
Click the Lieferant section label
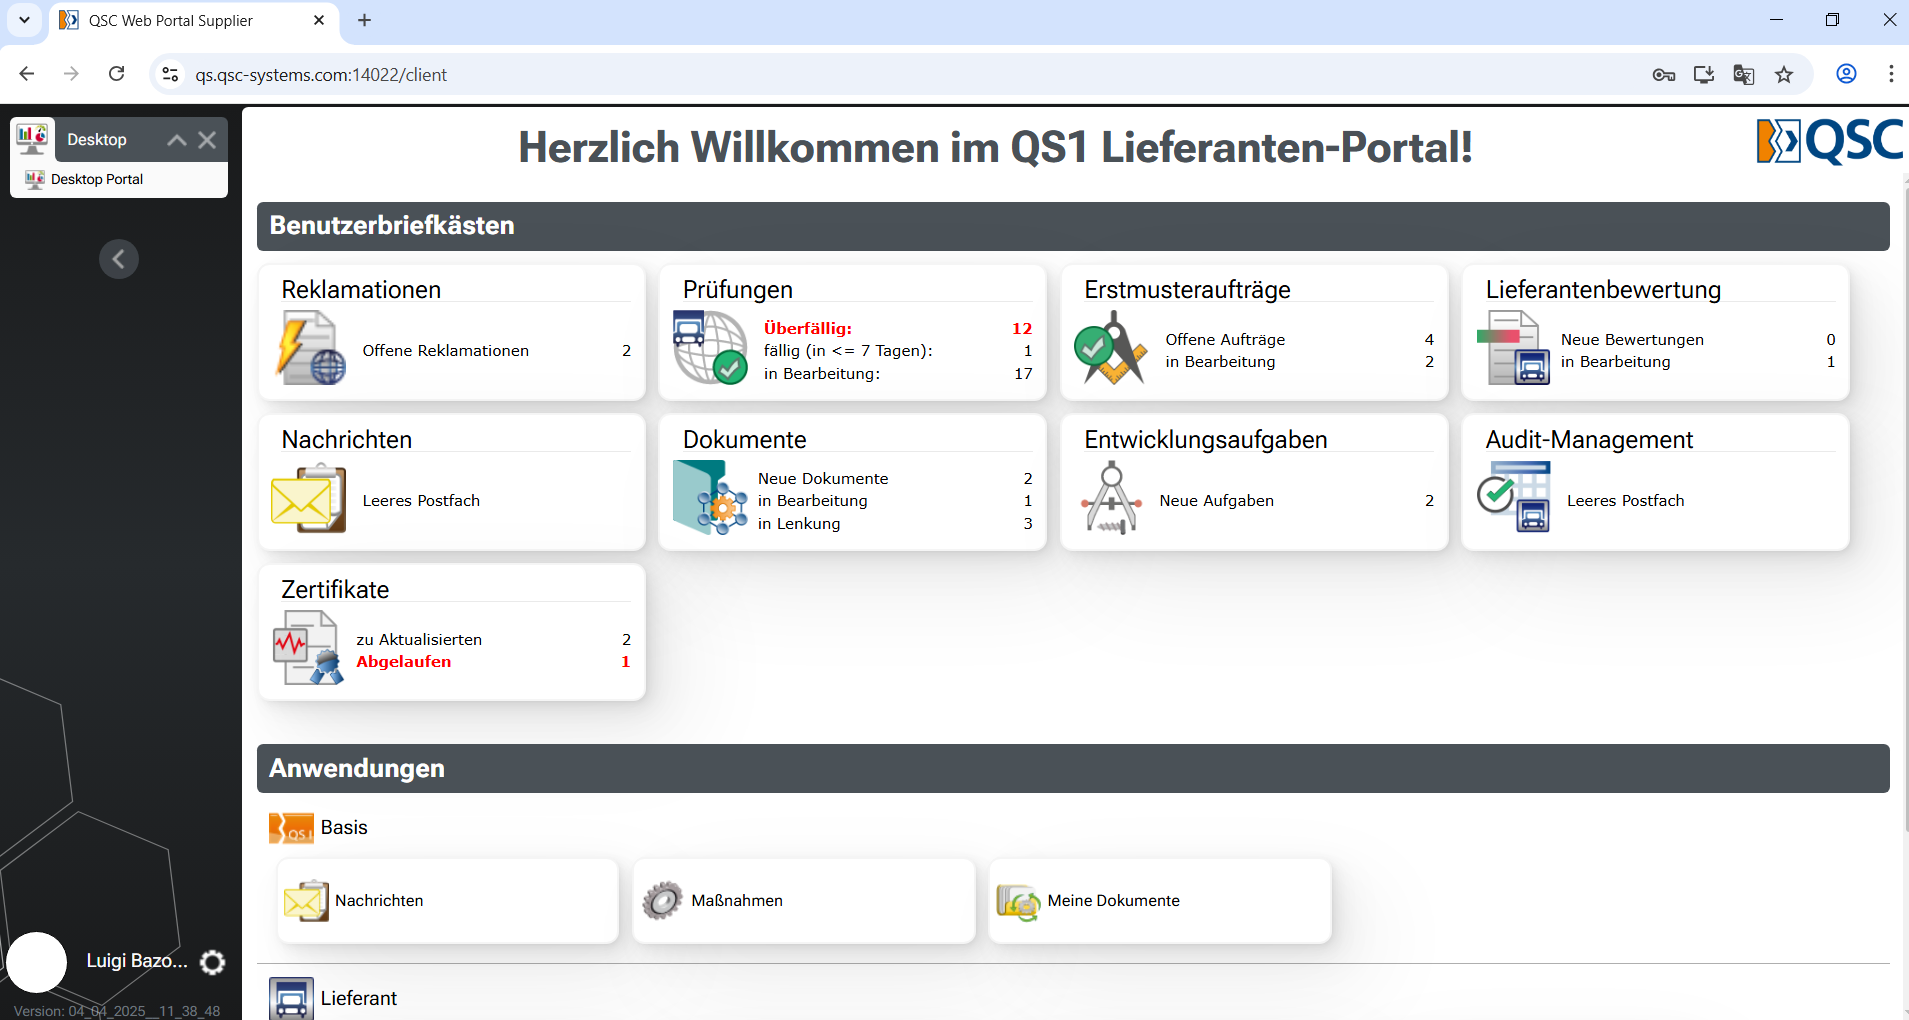click(359, 999)
